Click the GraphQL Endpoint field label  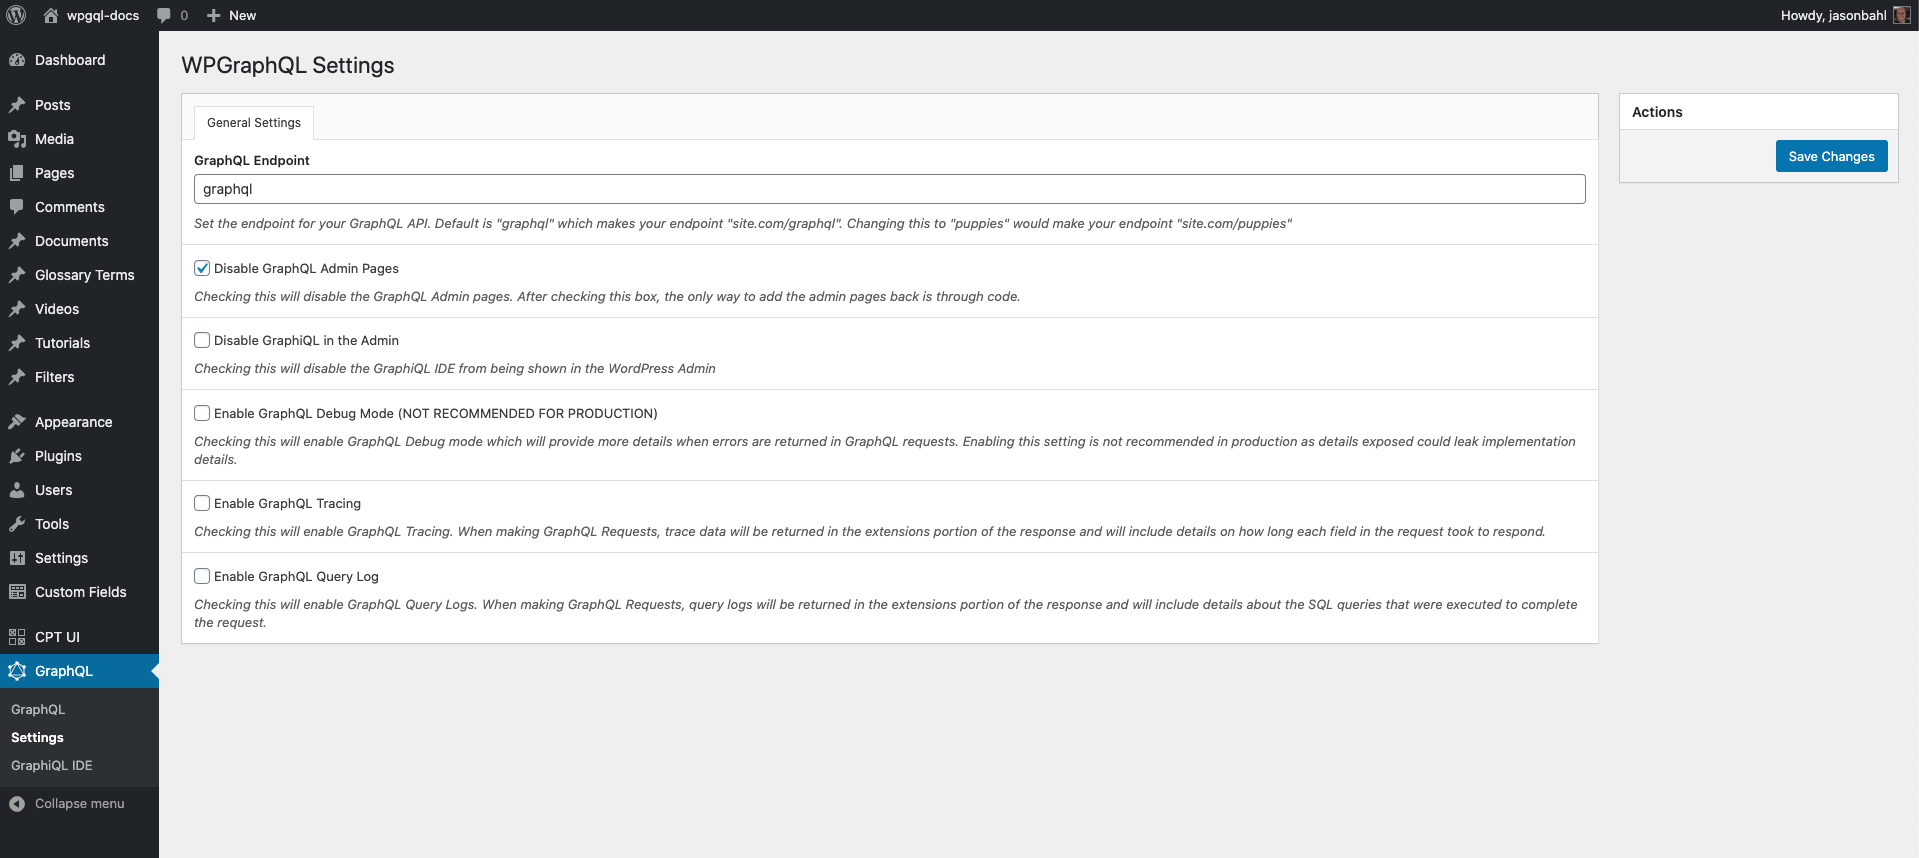[252, 160]
